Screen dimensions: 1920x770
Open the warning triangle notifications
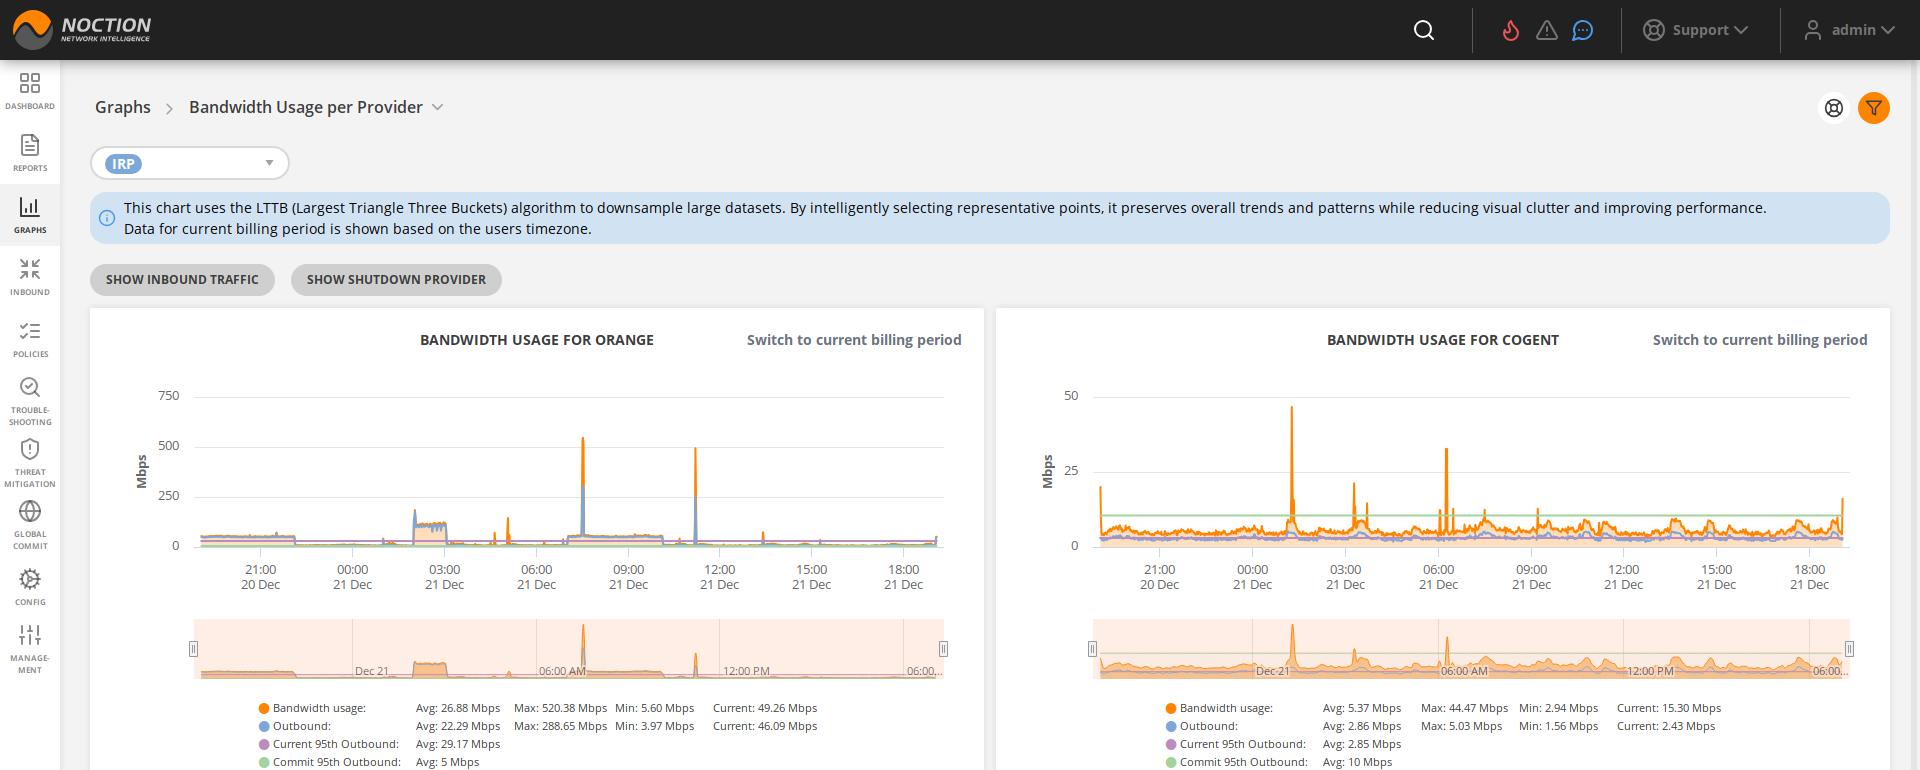pos(1547,30)
